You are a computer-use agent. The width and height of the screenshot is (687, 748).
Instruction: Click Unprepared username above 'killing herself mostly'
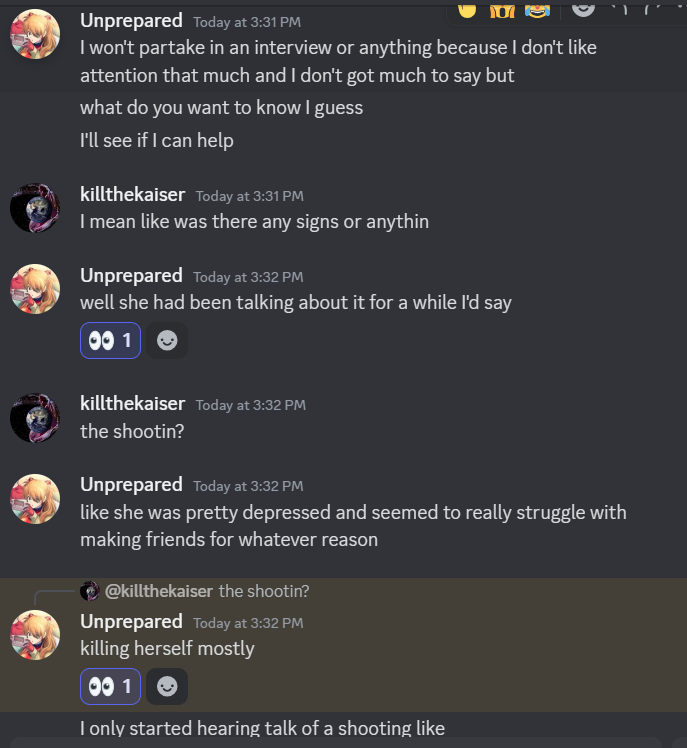pos(131,622)
